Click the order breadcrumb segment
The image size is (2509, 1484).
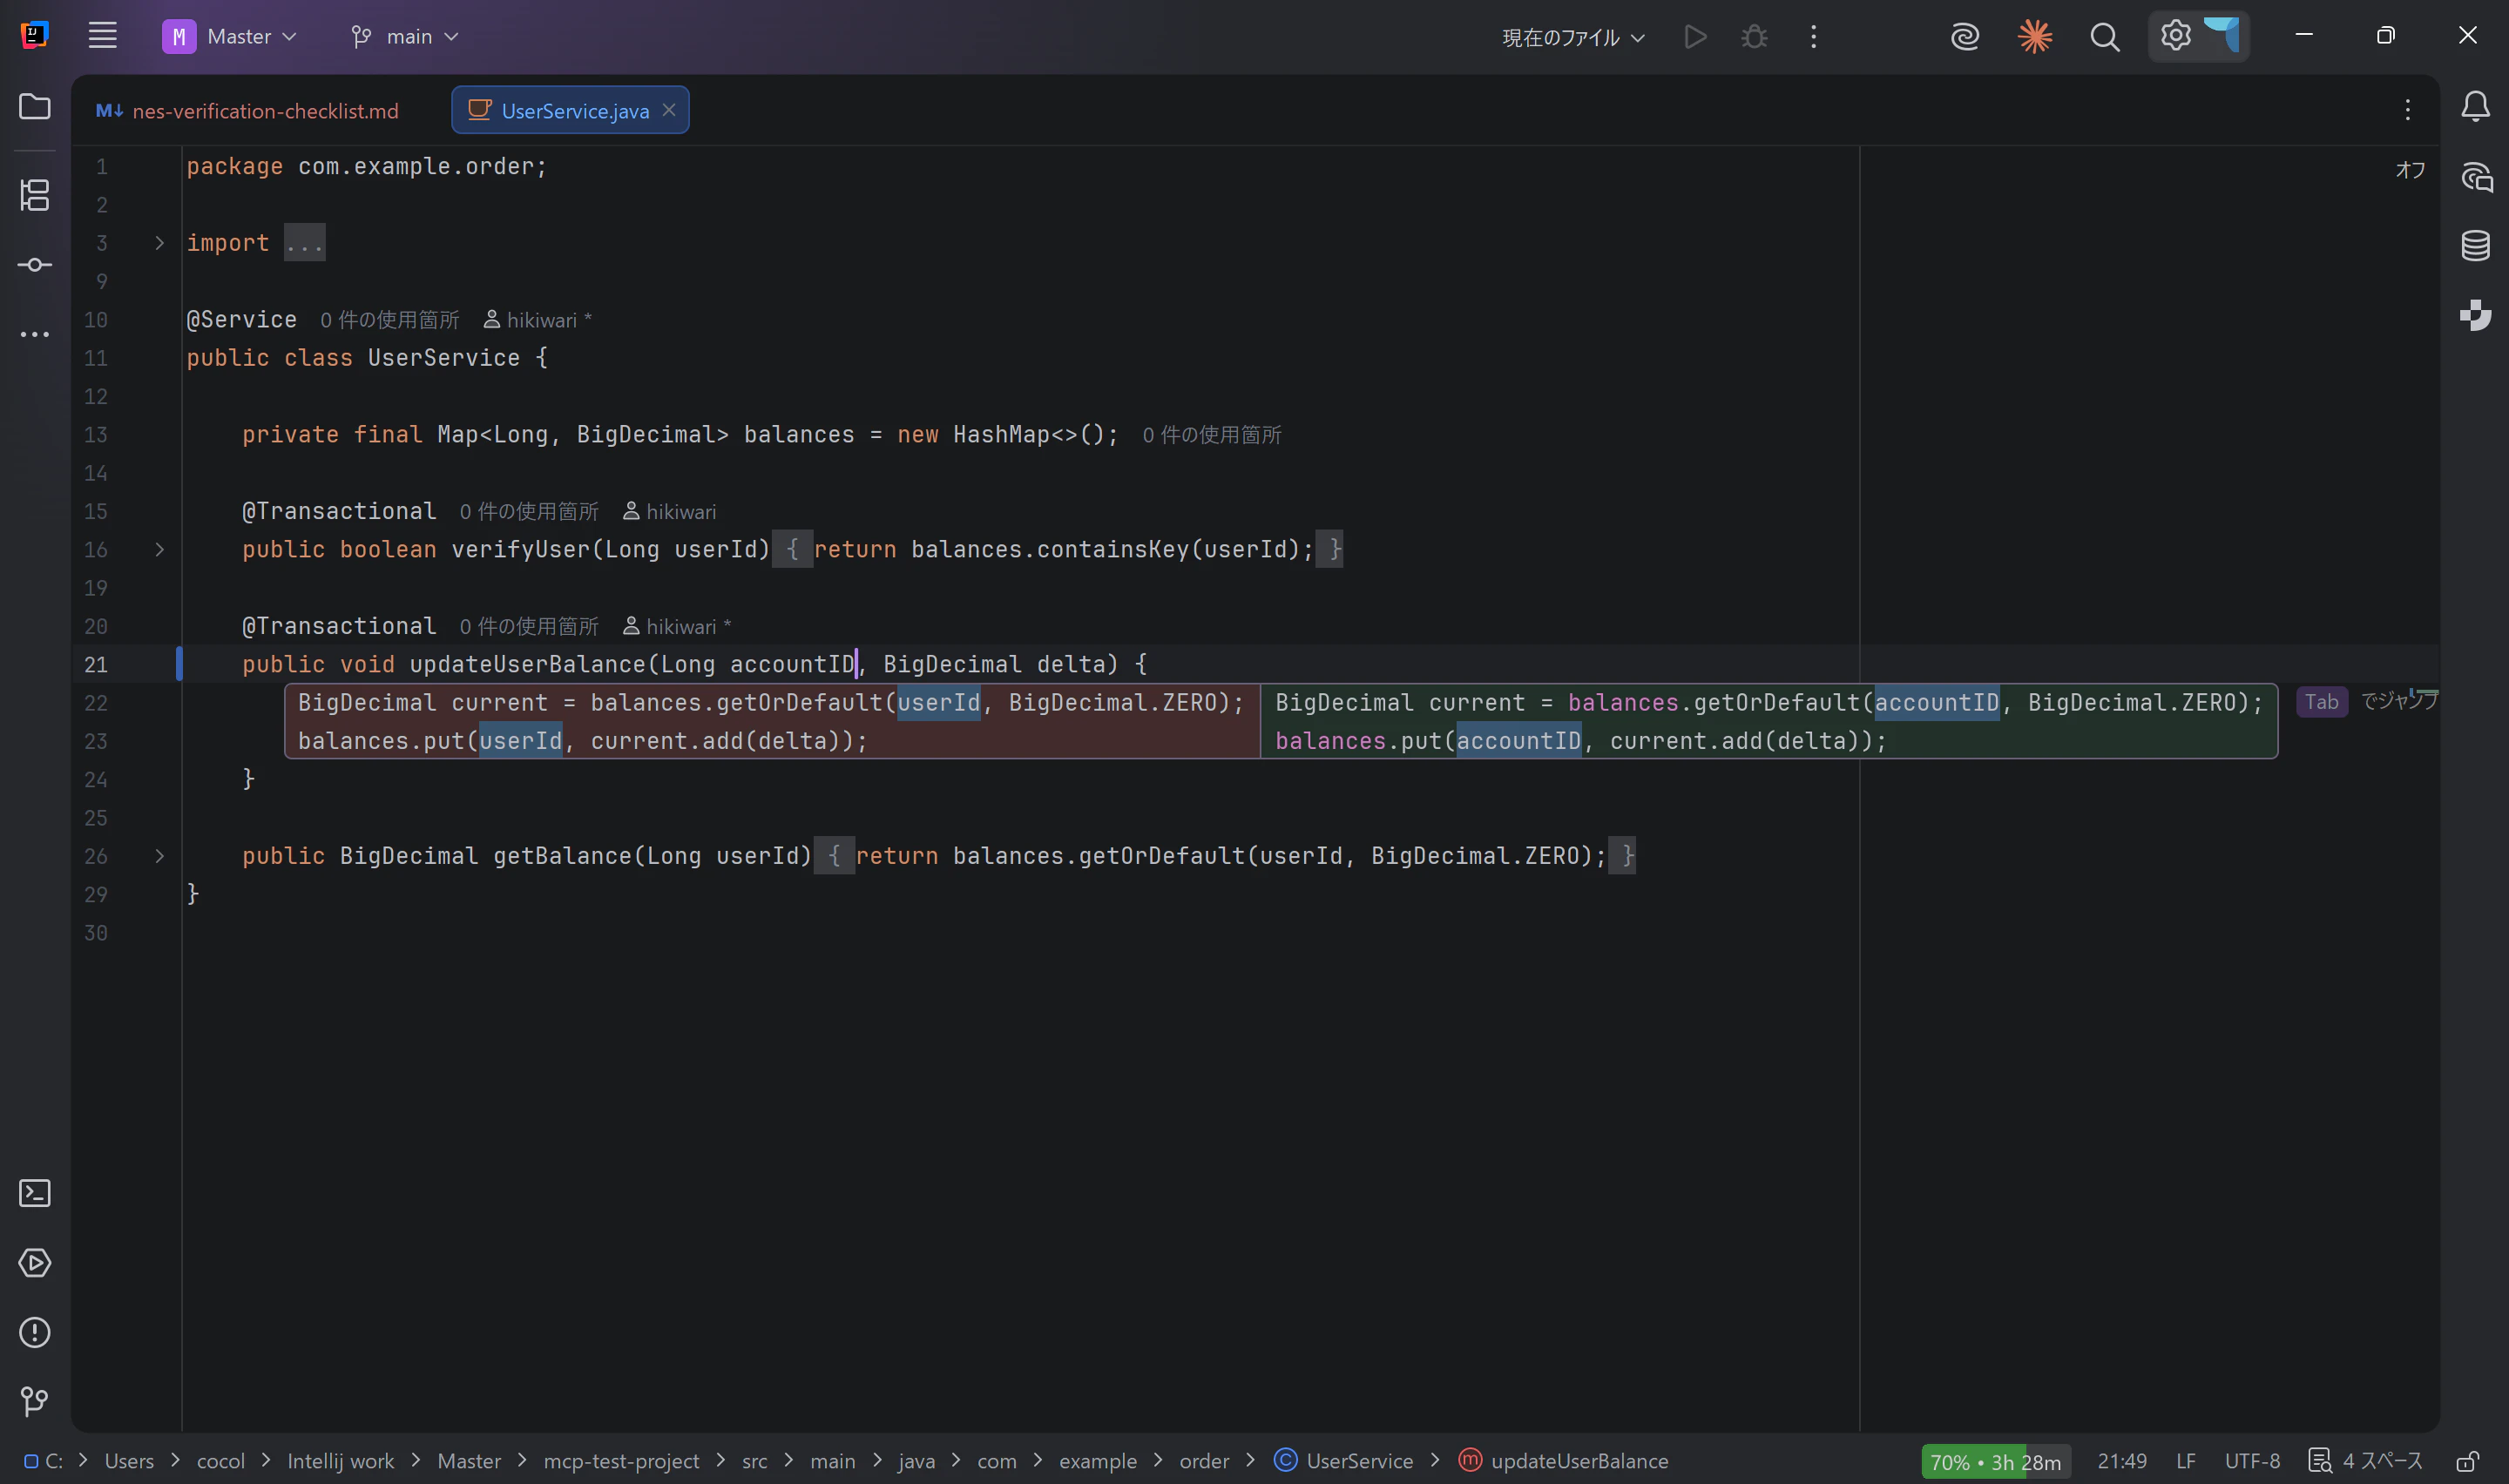tap(1204, 1461)
